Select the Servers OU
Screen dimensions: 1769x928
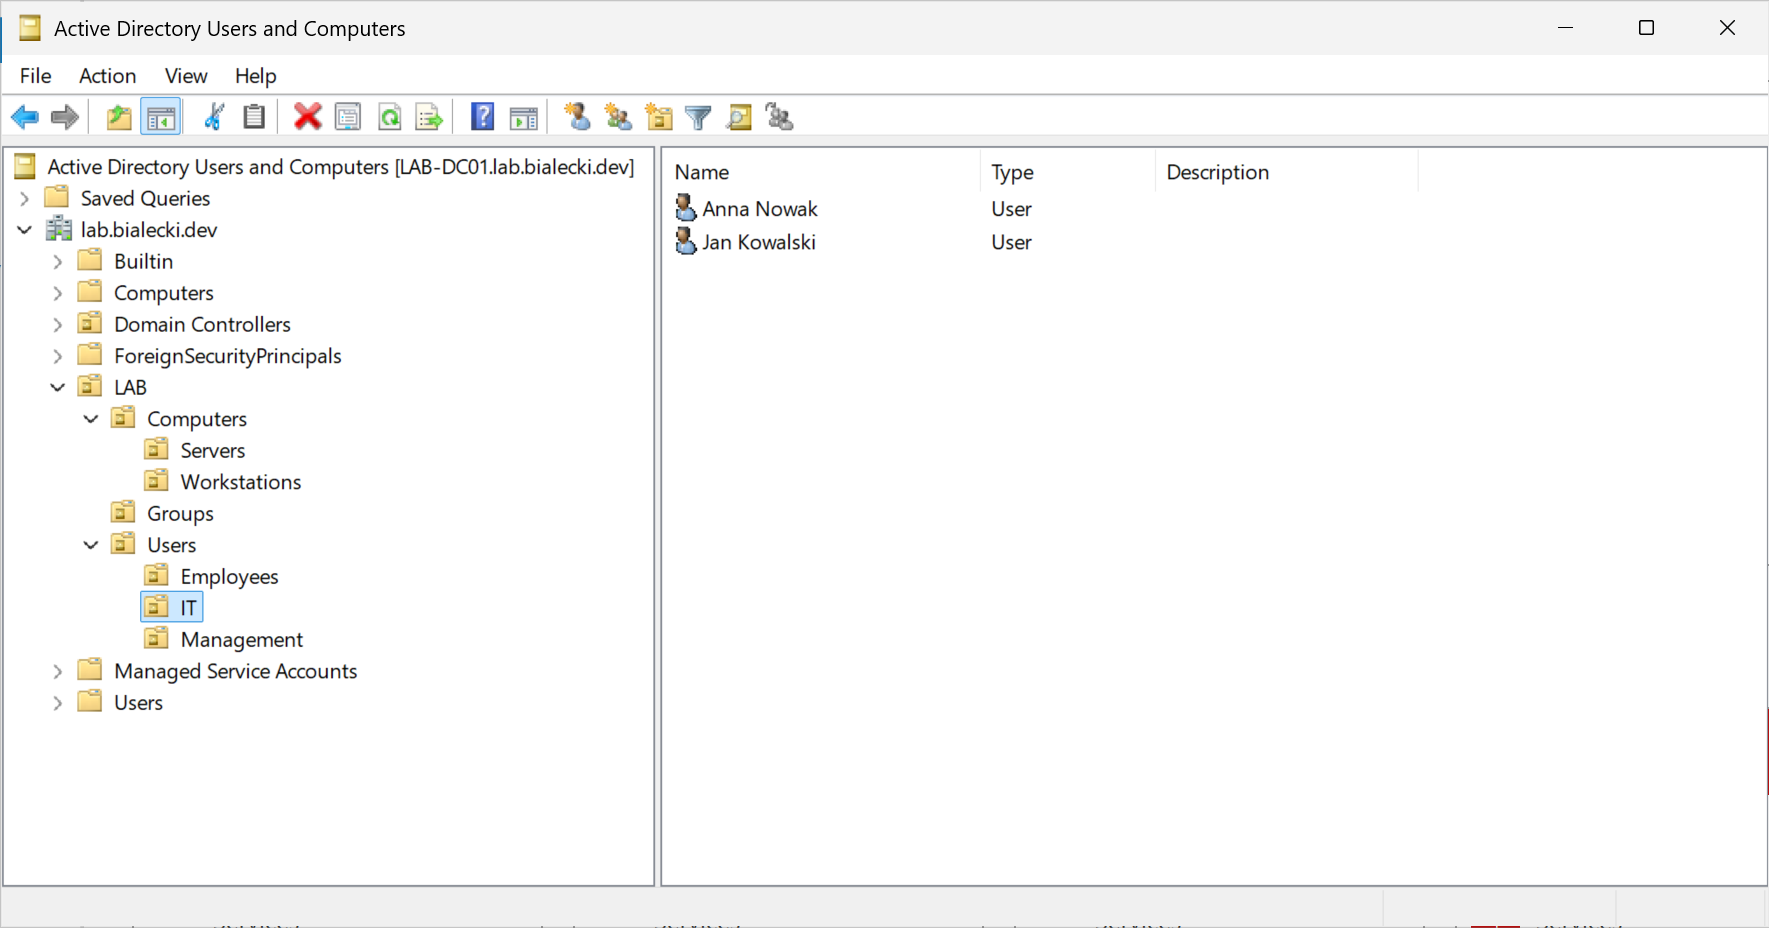pos(212,451)
